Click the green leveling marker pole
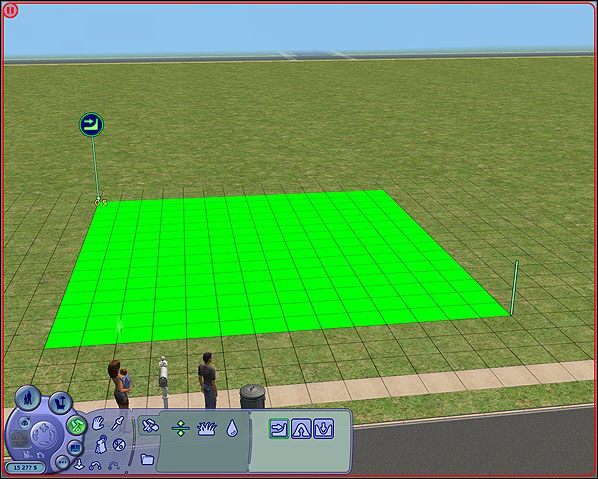 pos(514,288)
